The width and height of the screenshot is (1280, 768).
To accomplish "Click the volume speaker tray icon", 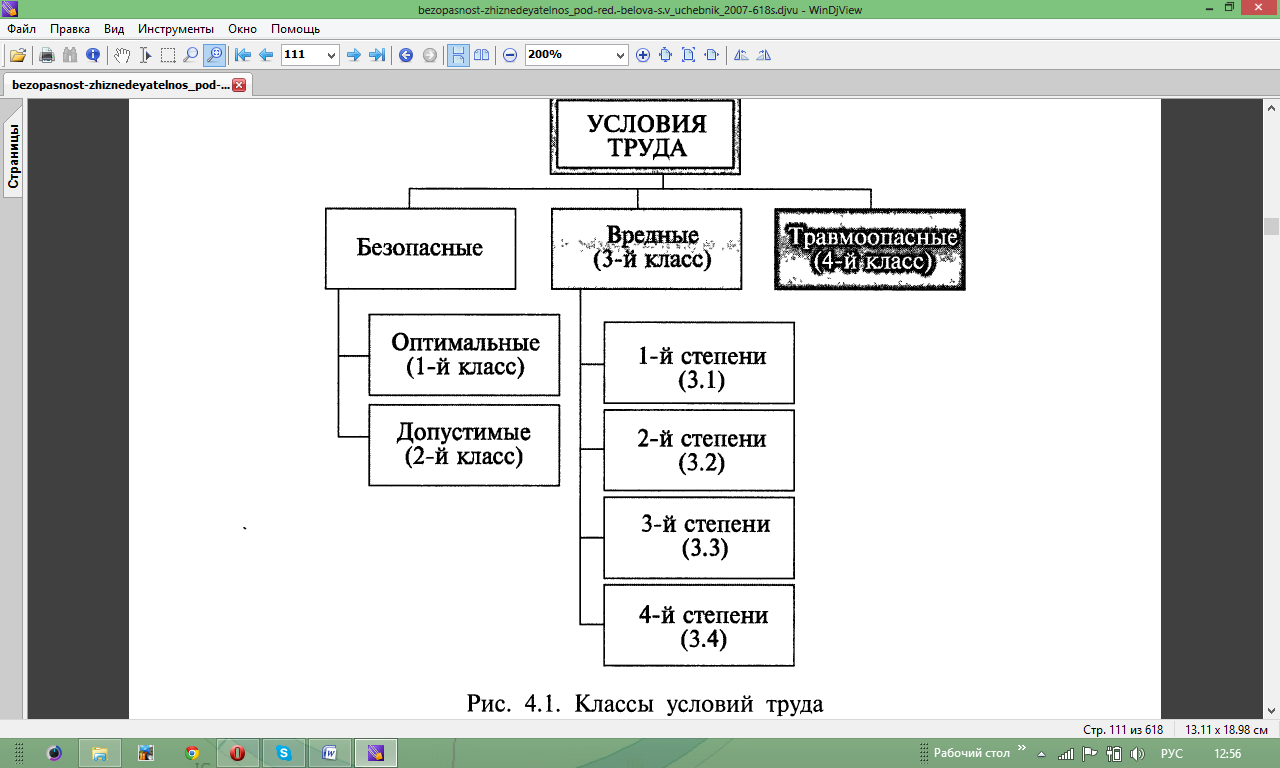I will pos(1136,753).
